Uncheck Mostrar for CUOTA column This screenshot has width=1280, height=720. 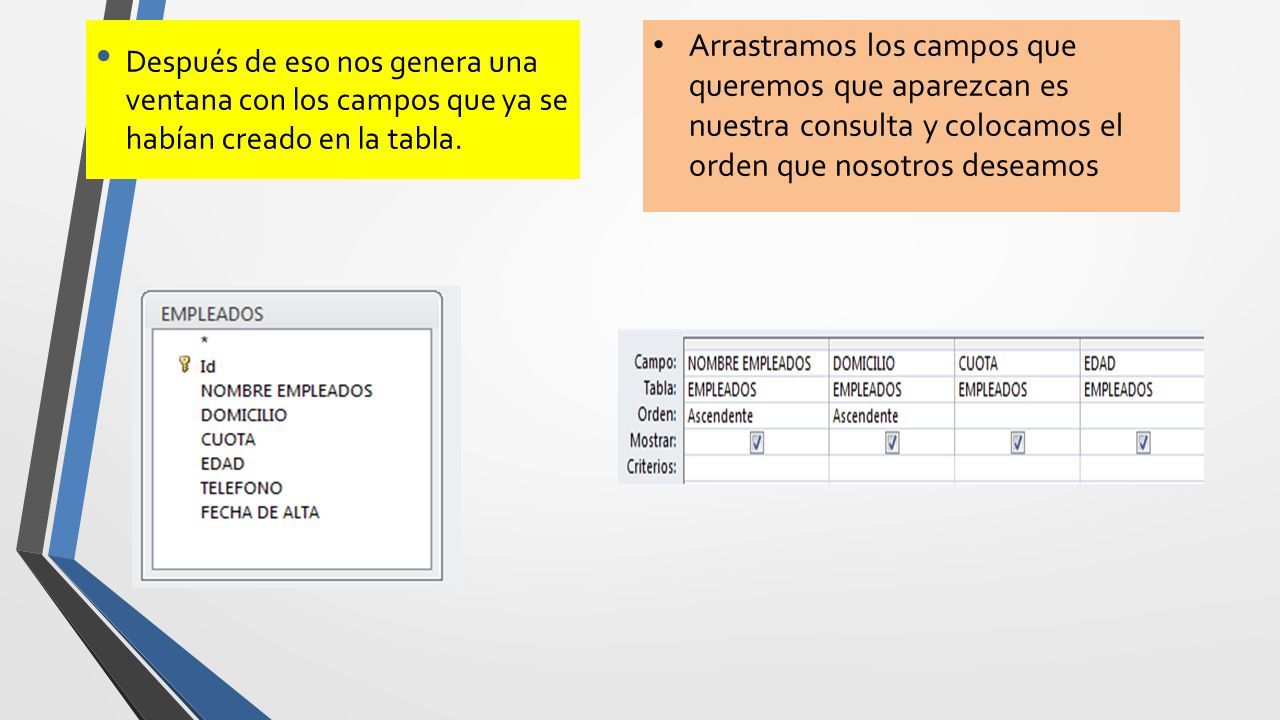tap(1017, 442)
